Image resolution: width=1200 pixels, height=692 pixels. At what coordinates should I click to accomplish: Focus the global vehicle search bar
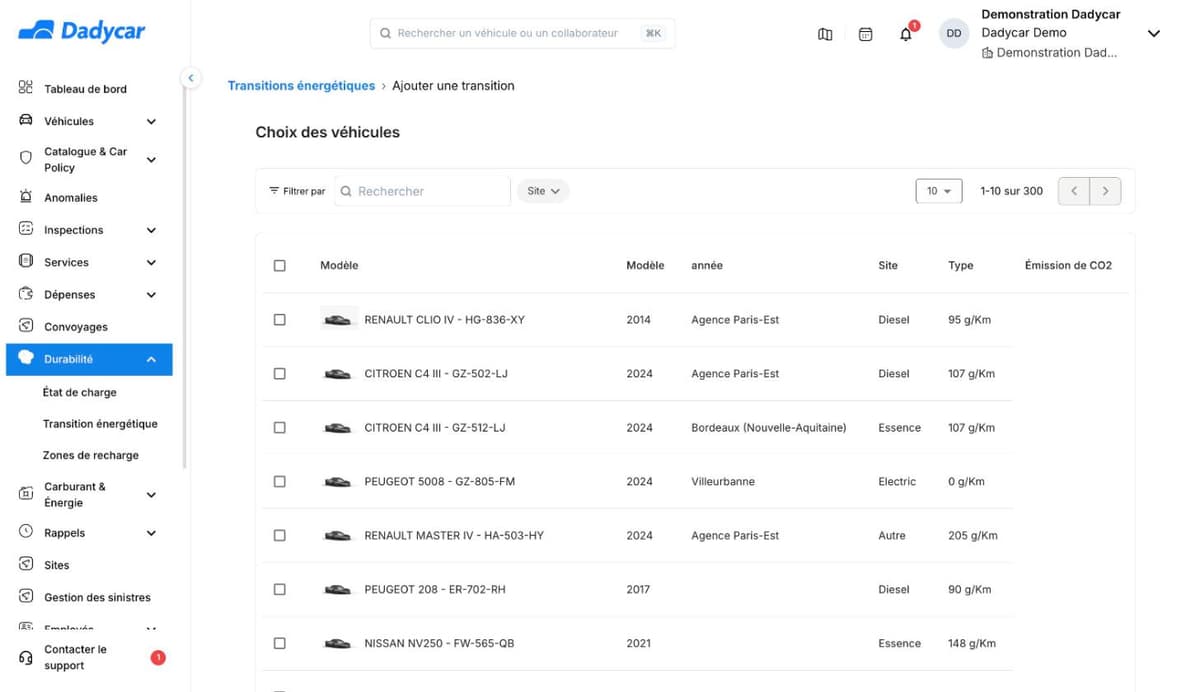pyautogui.click(x=522, y=33)
